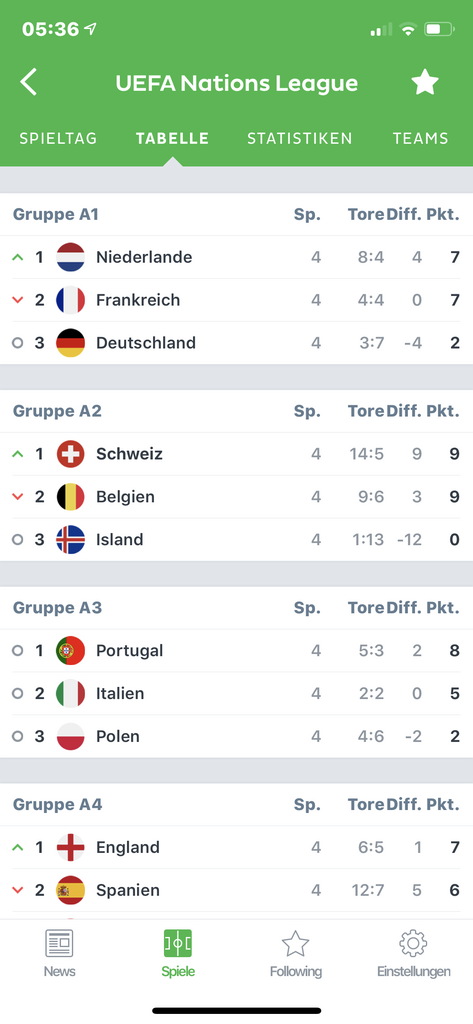Toggle the favorite star for UEFA Nations League
The height and width of the screenshot is (1024, 473).
[x=425, y=83]
